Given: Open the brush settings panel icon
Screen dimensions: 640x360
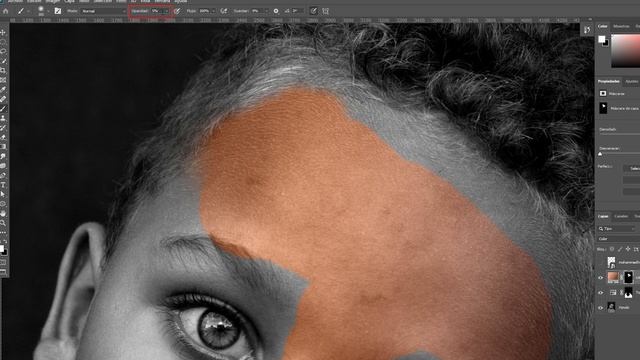Looking at the screenshot, I should (x=58, y=11).
